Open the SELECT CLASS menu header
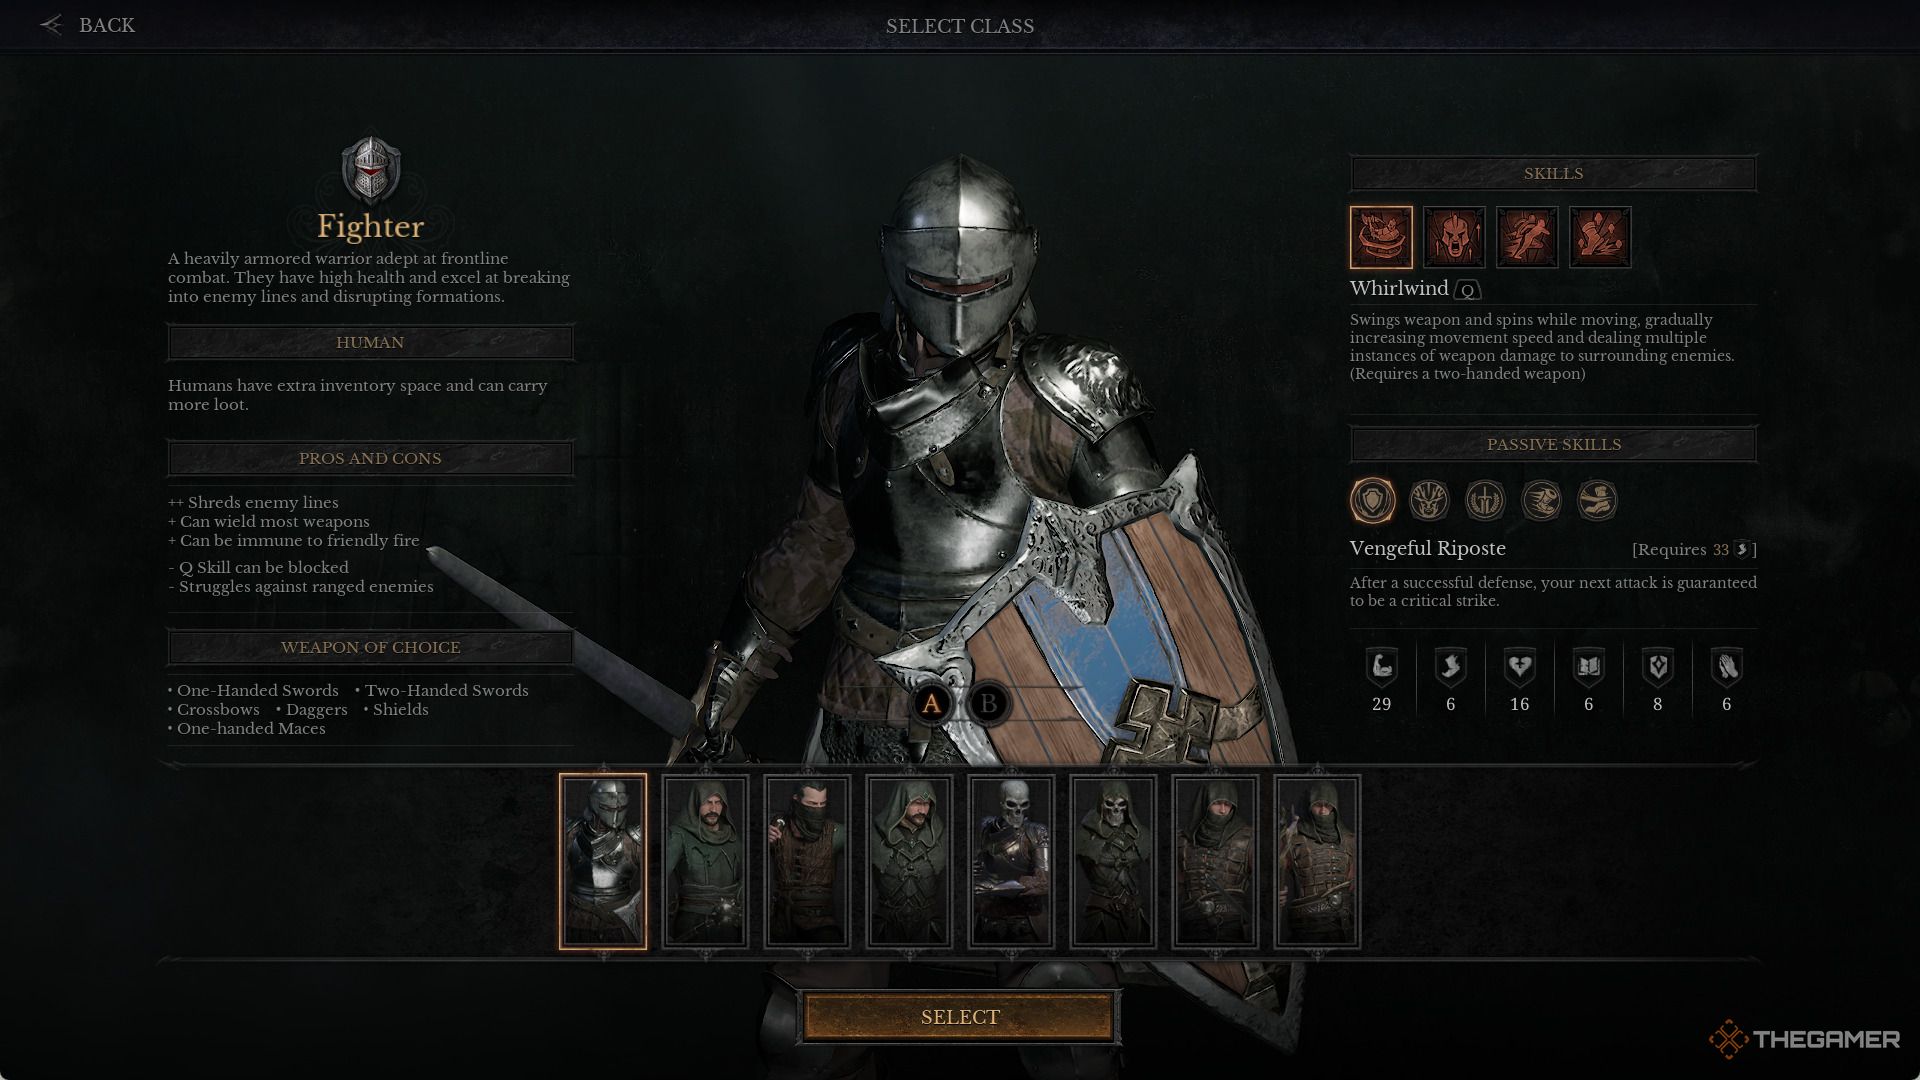1920x1080 pixels. 959,25
